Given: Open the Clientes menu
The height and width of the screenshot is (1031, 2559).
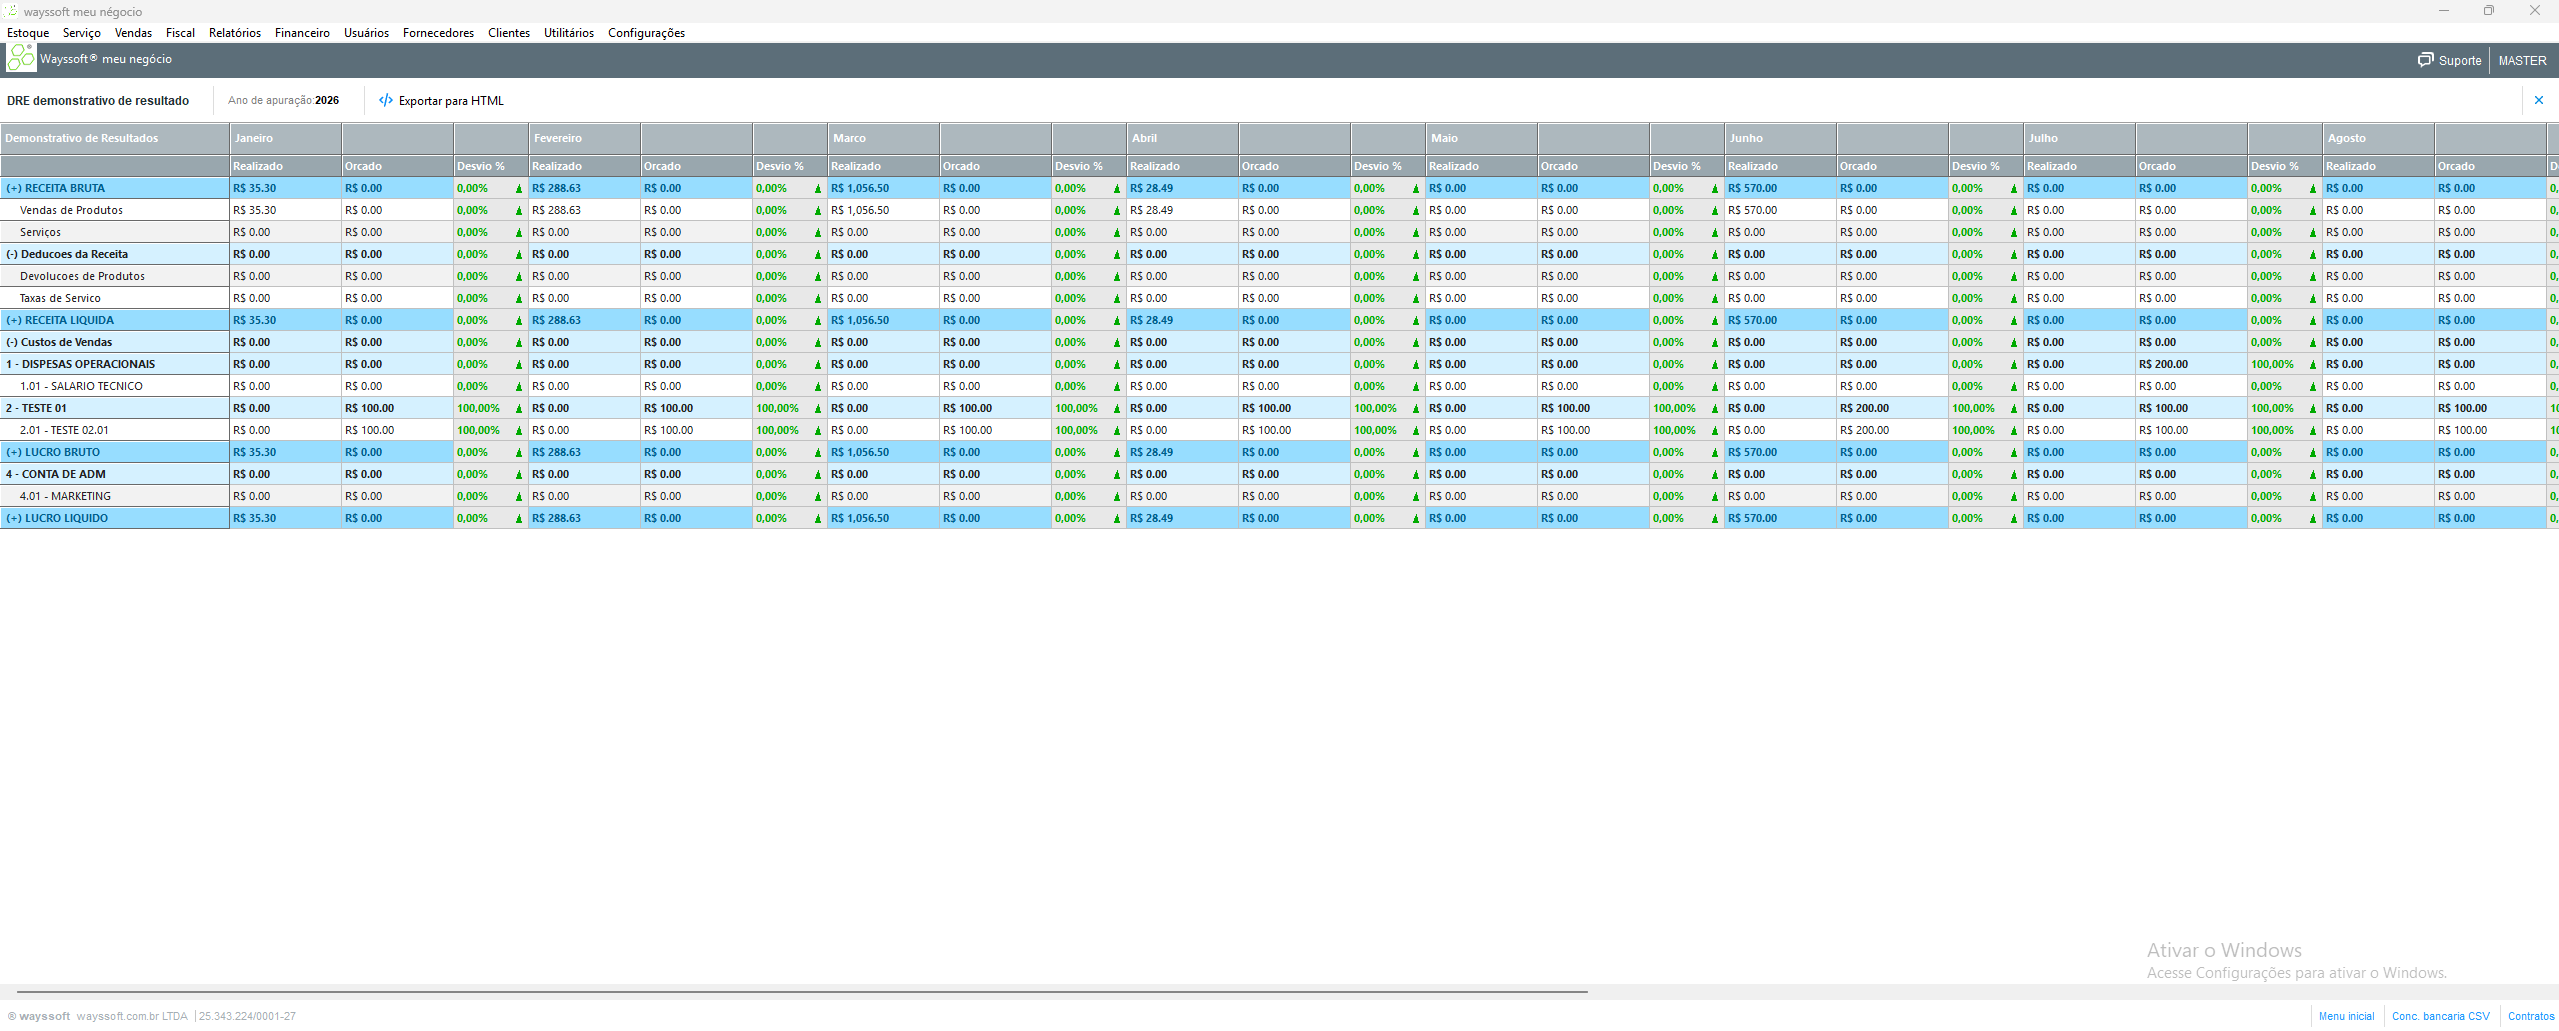Looking at the screenshot, I should (x=509, y=33).
